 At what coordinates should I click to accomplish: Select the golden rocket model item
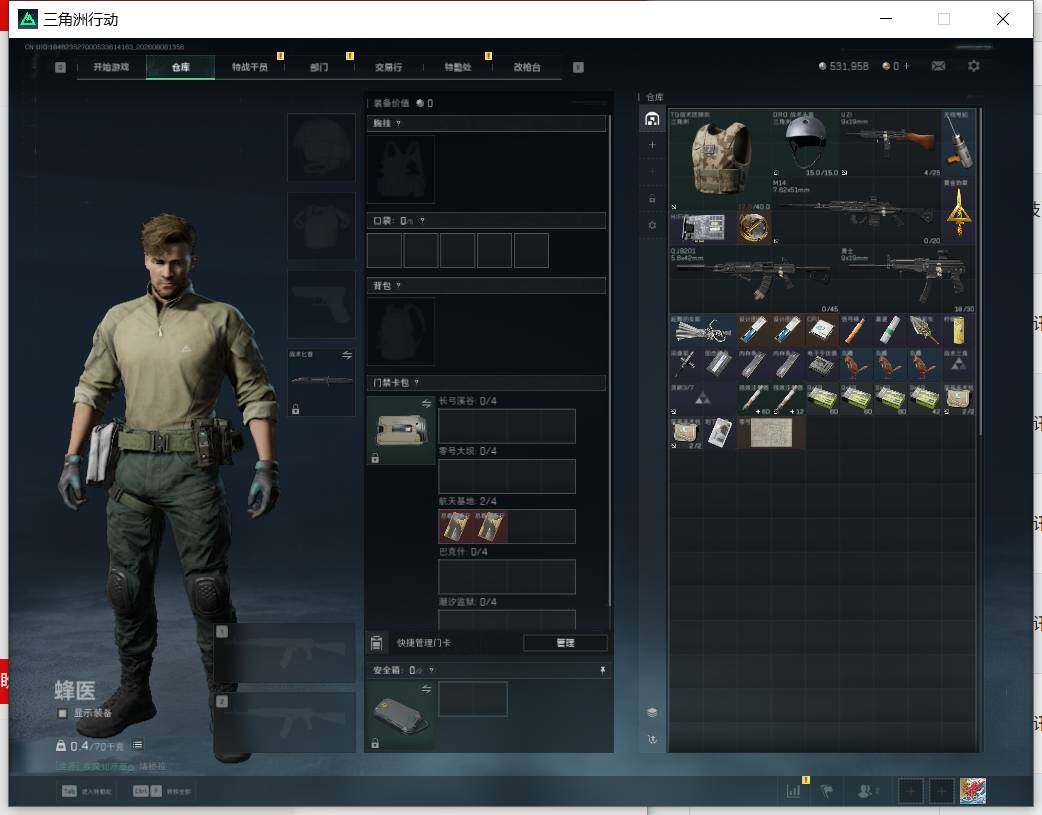tap(959, 211)
